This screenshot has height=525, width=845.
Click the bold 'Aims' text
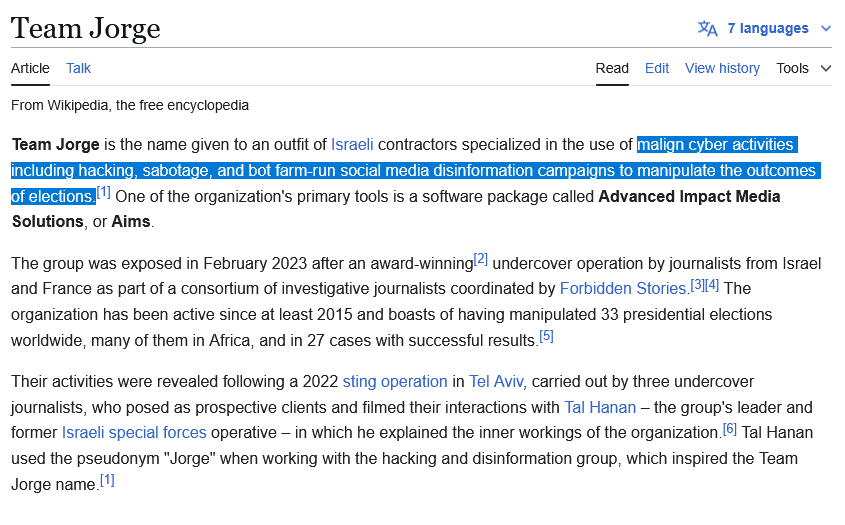[x=130, y=222]
